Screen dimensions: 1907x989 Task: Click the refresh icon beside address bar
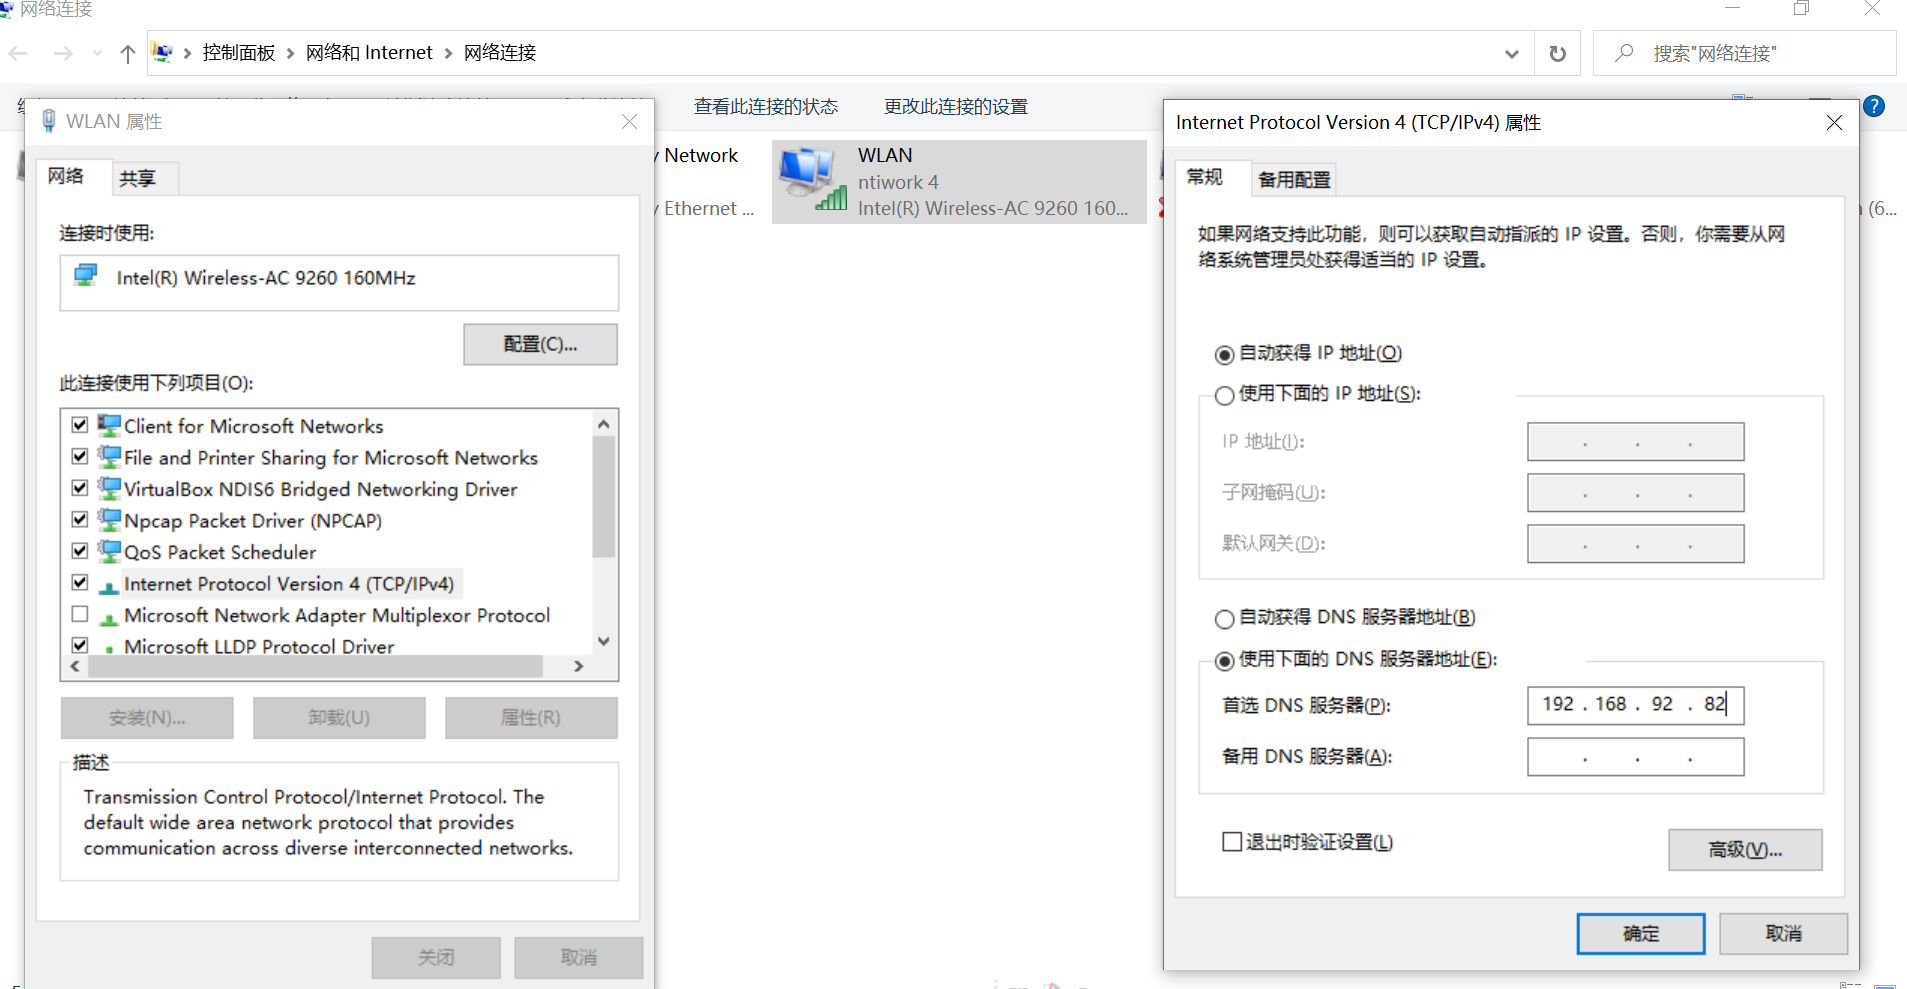point(1557,54)
